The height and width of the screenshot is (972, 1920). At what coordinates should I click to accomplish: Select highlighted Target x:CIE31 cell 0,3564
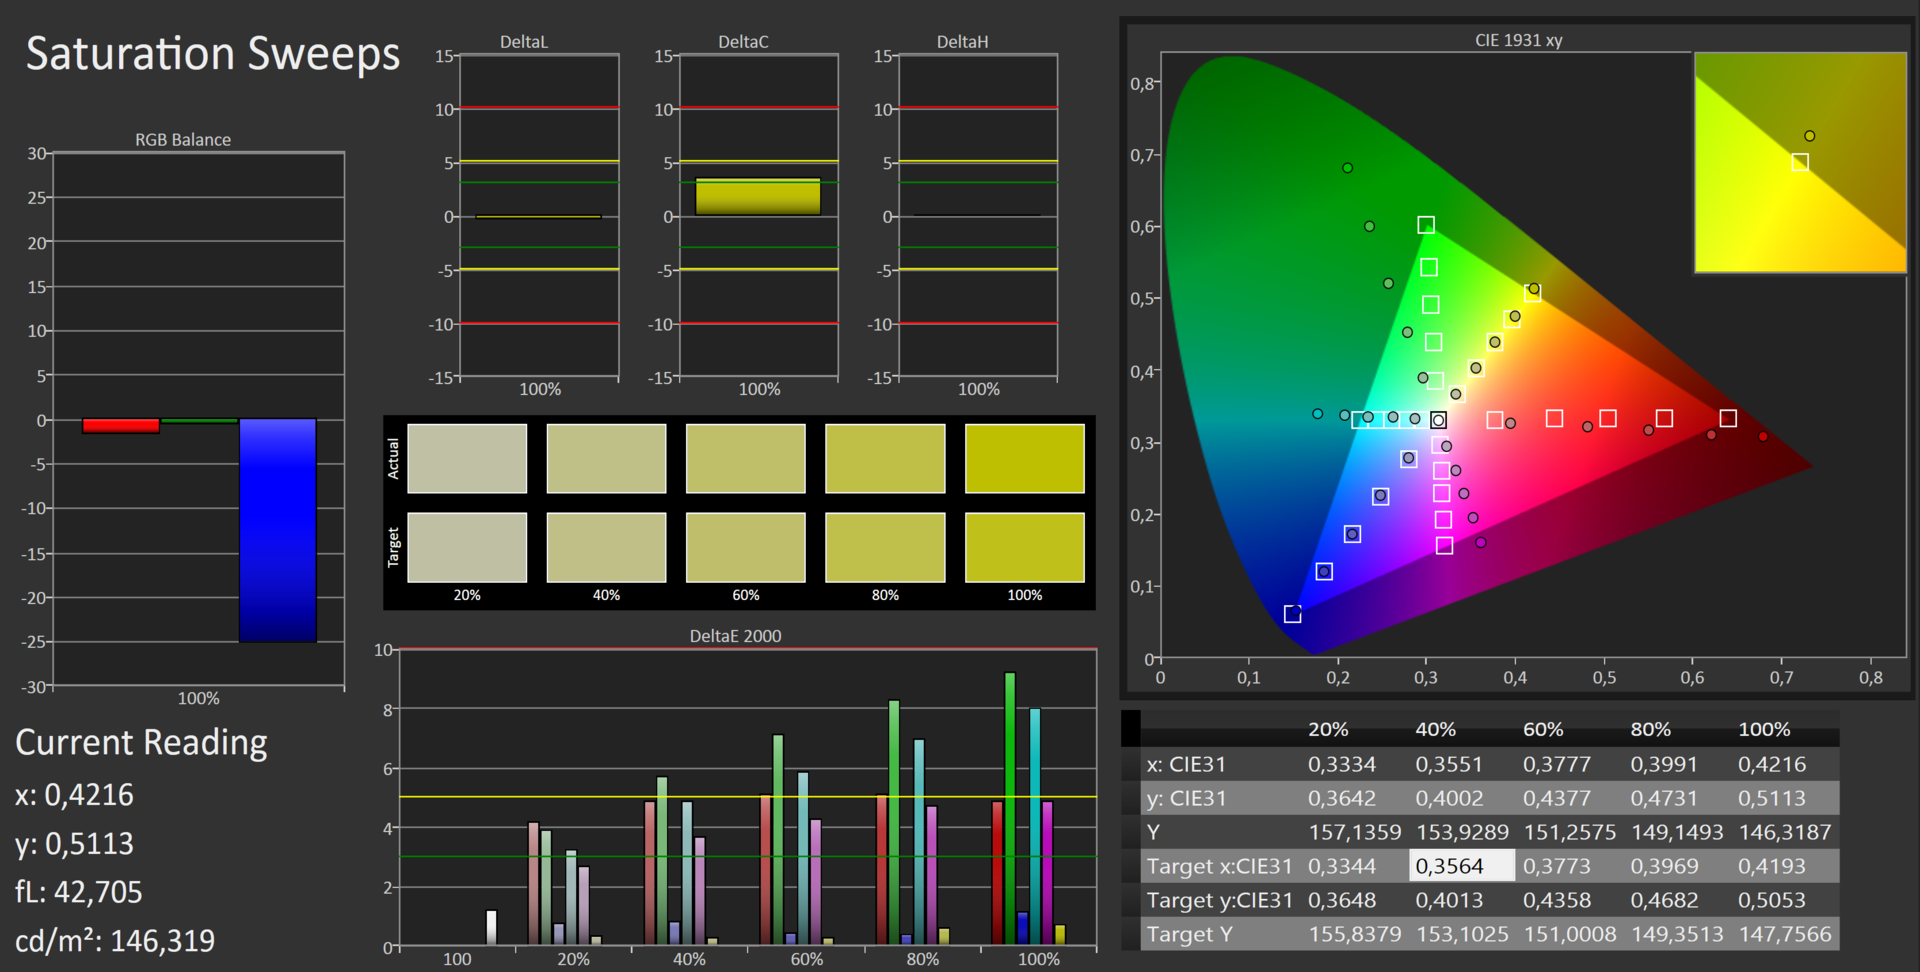click(x=1461, y=866)
